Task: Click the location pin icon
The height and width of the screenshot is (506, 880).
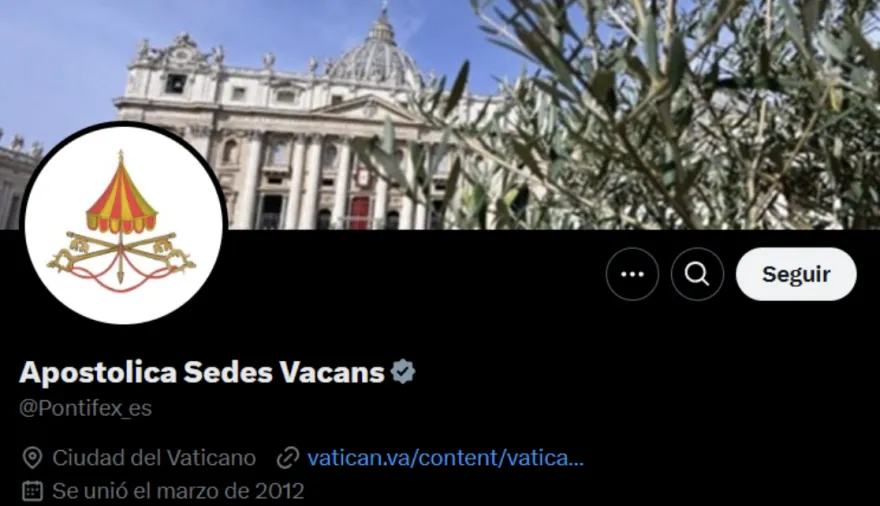Action: pos(33,458)
